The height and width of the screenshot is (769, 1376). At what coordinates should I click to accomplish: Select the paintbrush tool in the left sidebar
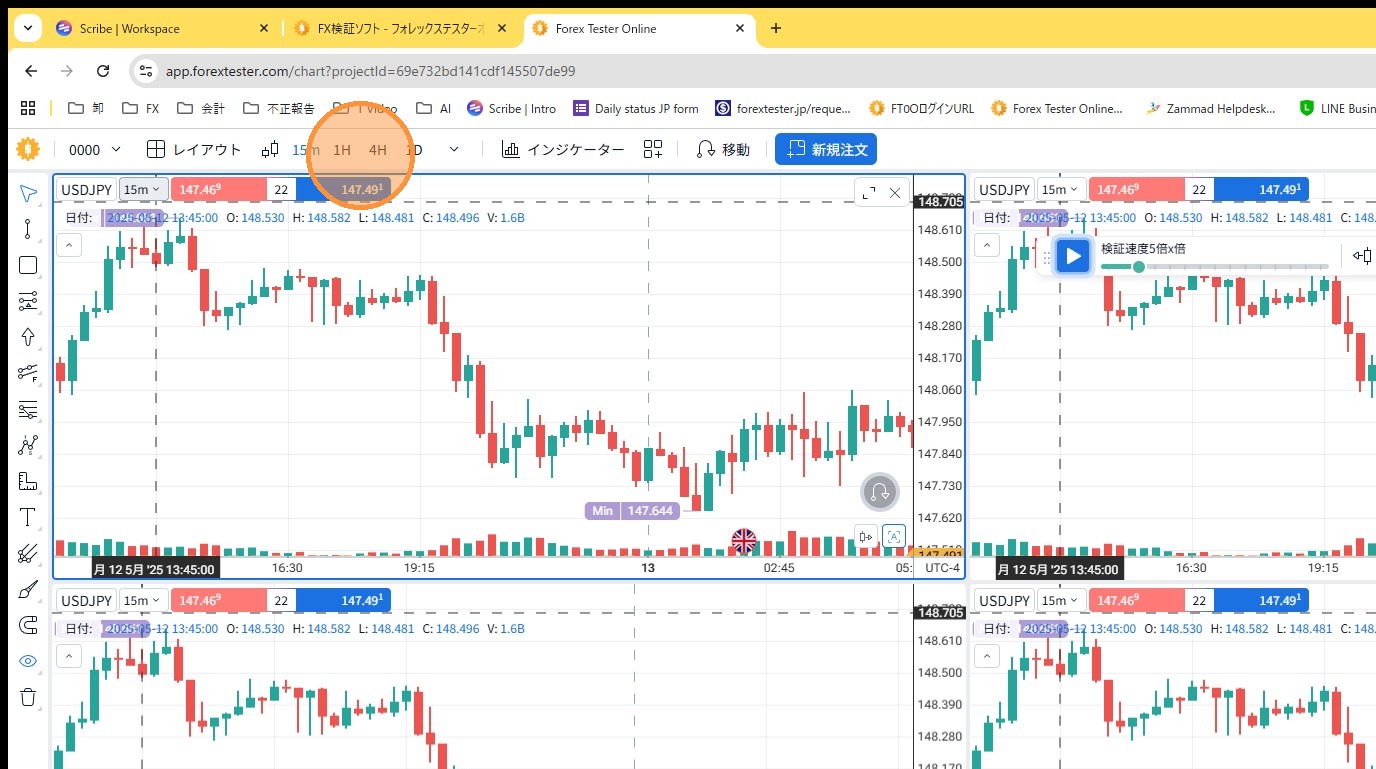pyautogui.click(x=28, y=589)
